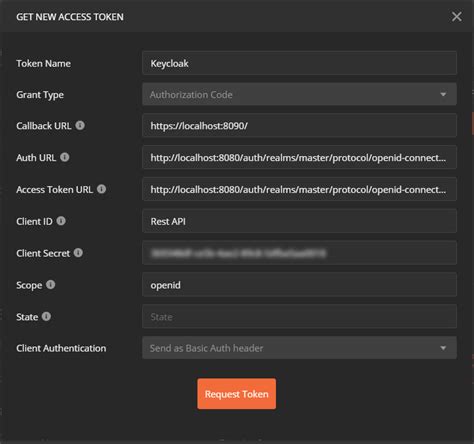
Task: Click the Client ID info icon
Action: (61, 221)
